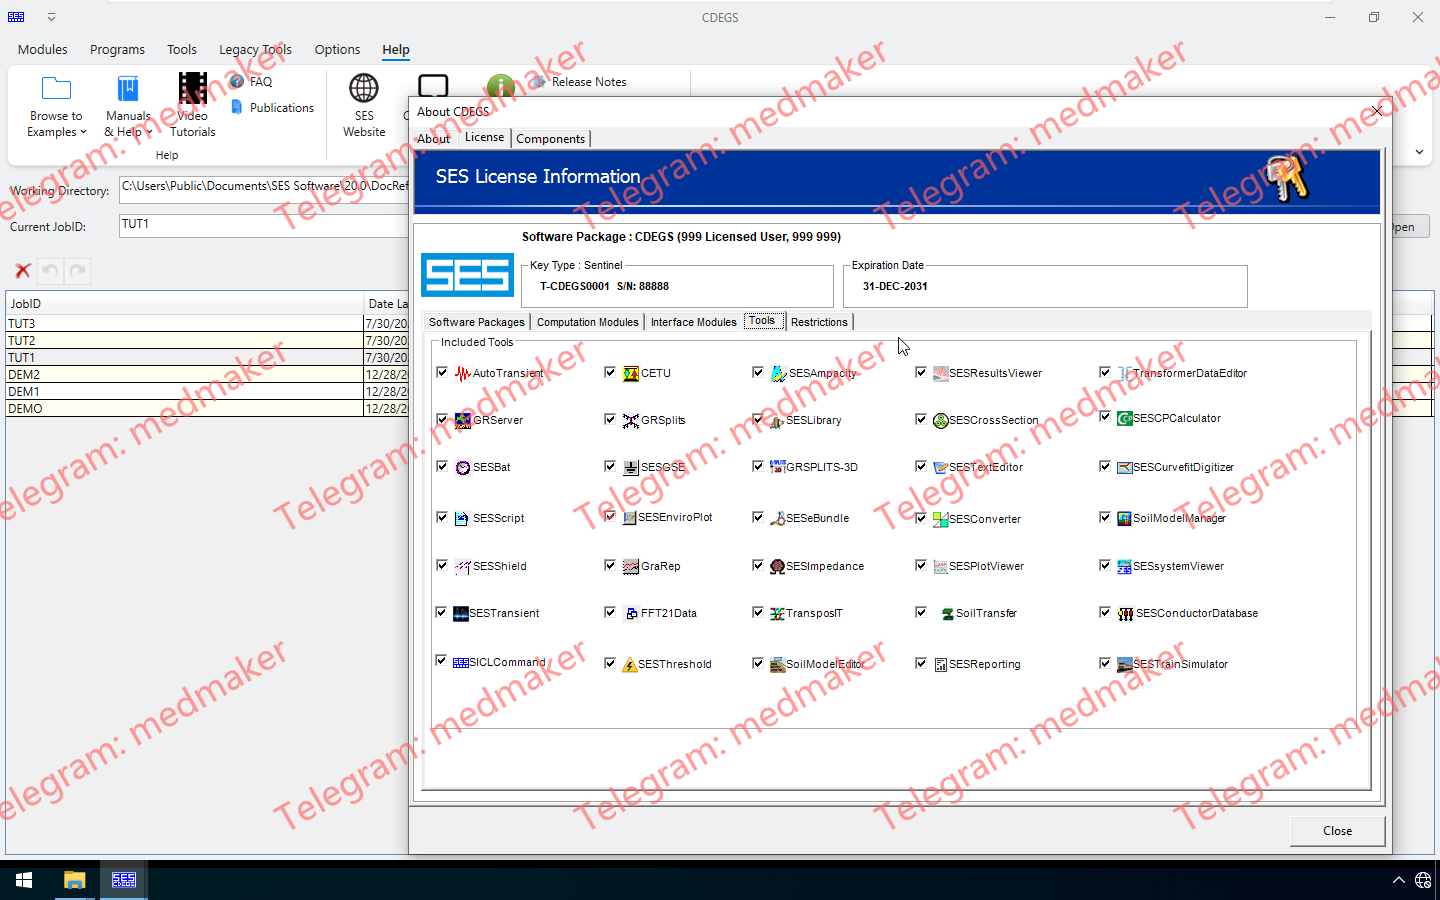Open the Modules menu
Screen dimensions: 1440x900
click(x=43, y=49)
